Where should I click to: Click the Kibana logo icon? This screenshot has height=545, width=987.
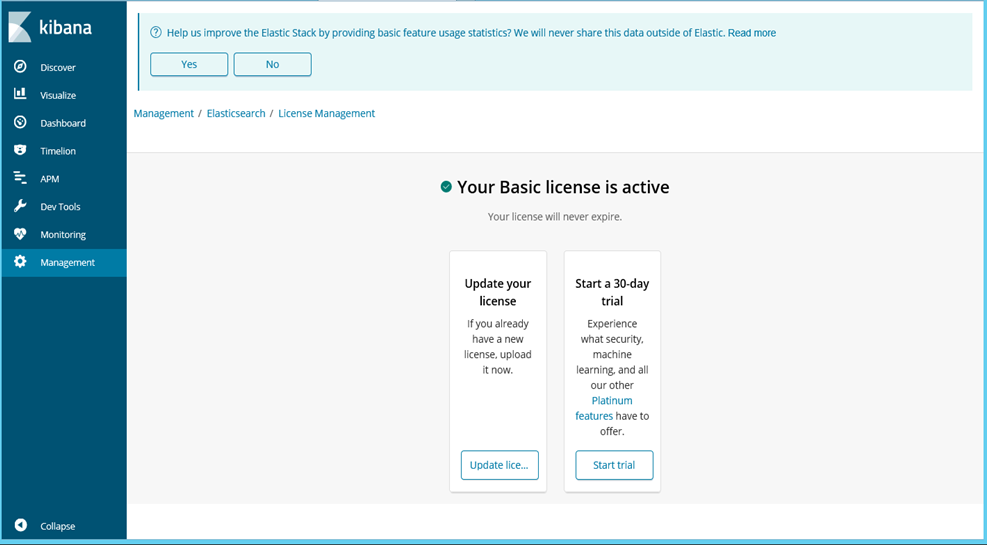pyautogui.click(x=20, y=26)
